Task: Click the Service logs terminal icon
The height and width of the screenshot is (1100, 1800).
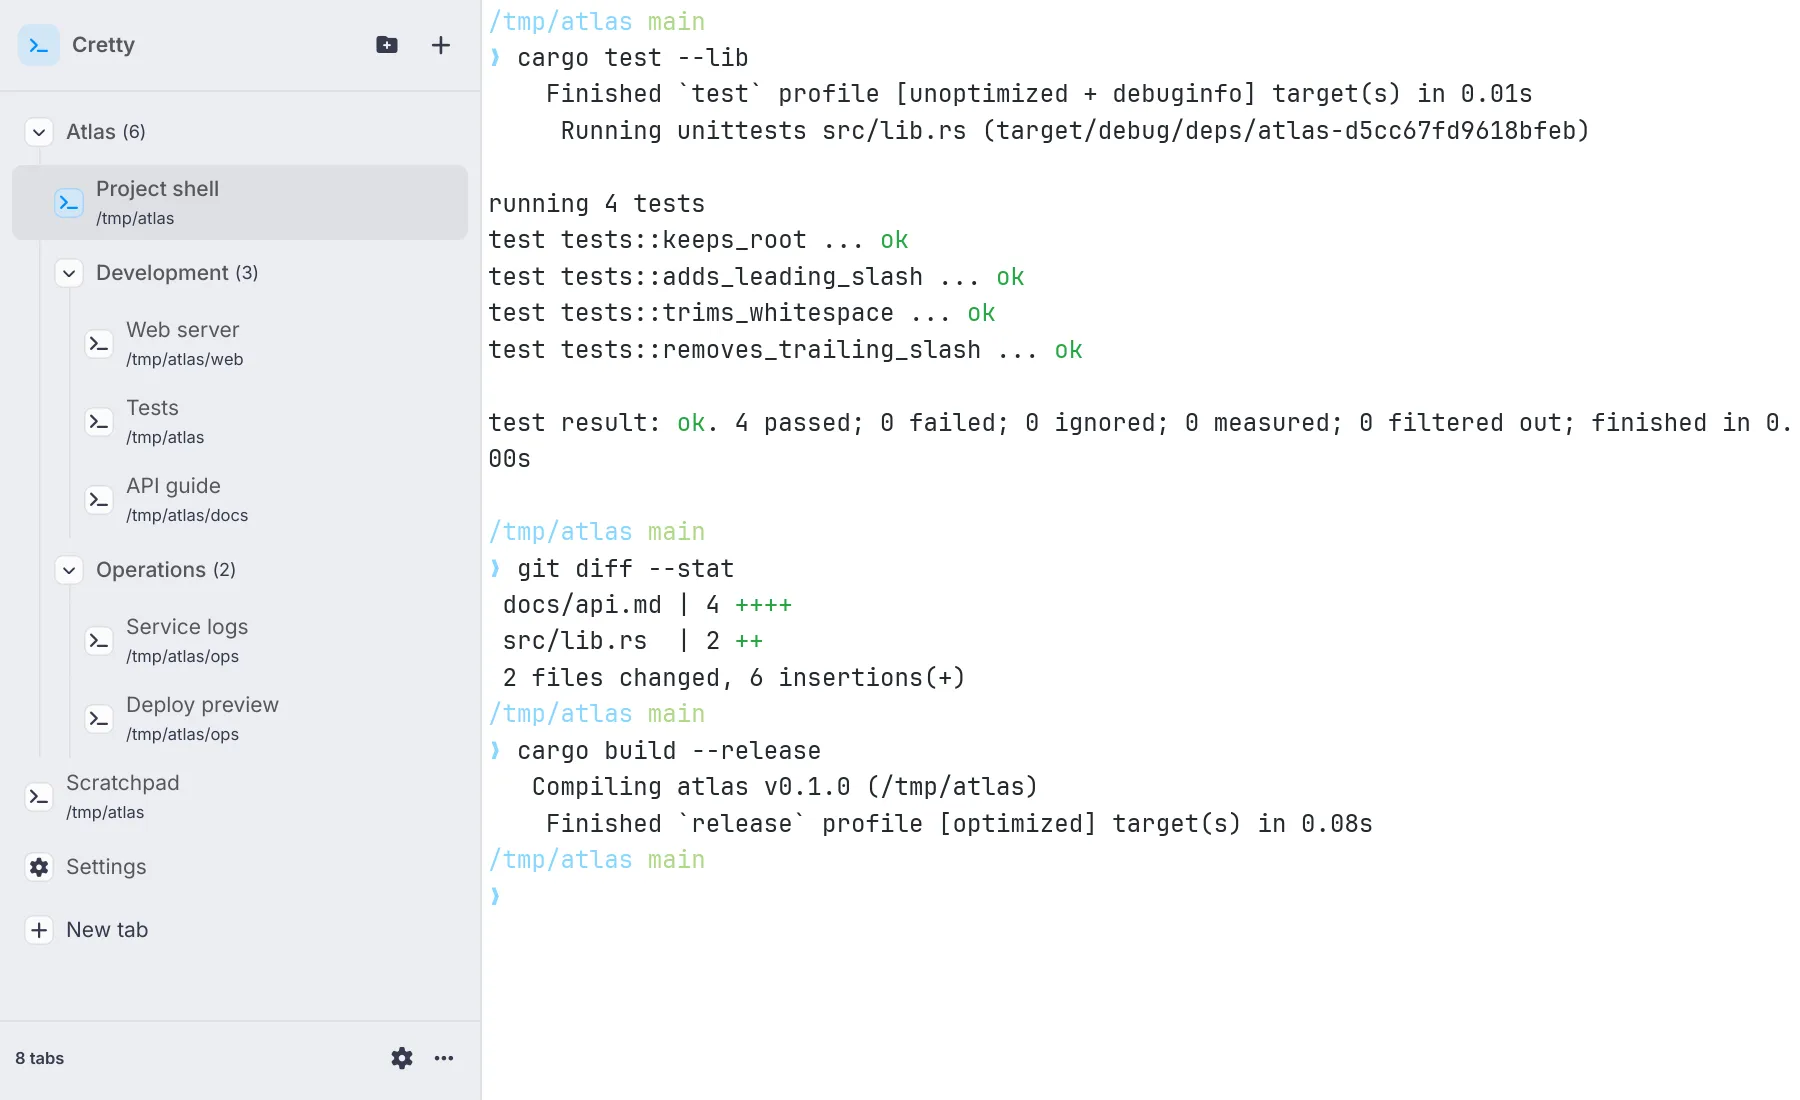Action: coord(99,641)
